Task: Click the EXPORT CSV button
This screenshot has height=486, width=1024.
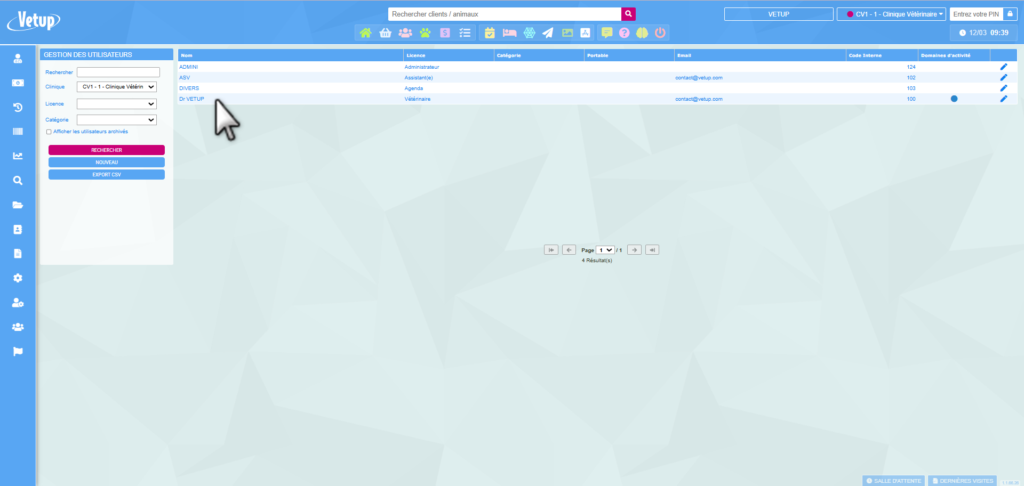Action: pyautogui.click(x=106, y=174)
